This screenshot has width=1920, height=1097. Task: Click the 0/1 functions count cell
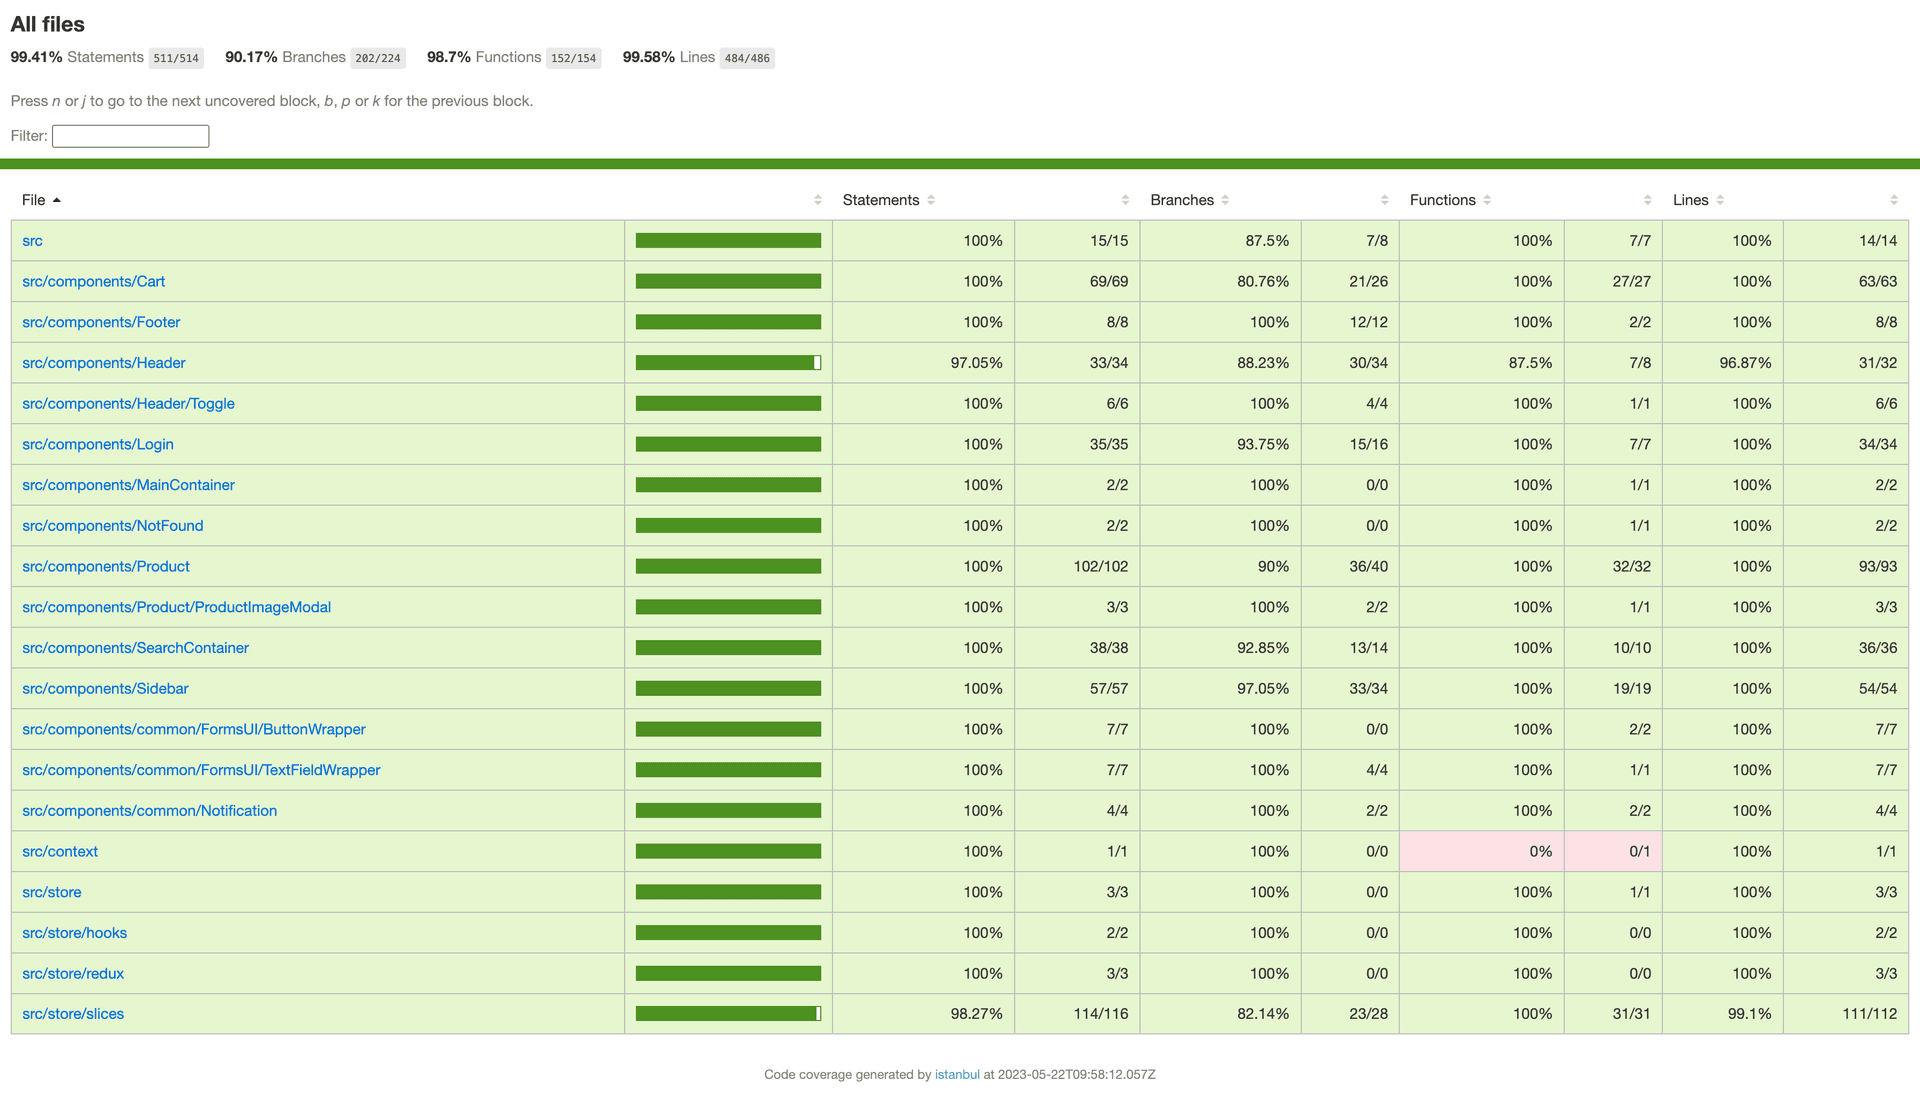click(1613, 852)
